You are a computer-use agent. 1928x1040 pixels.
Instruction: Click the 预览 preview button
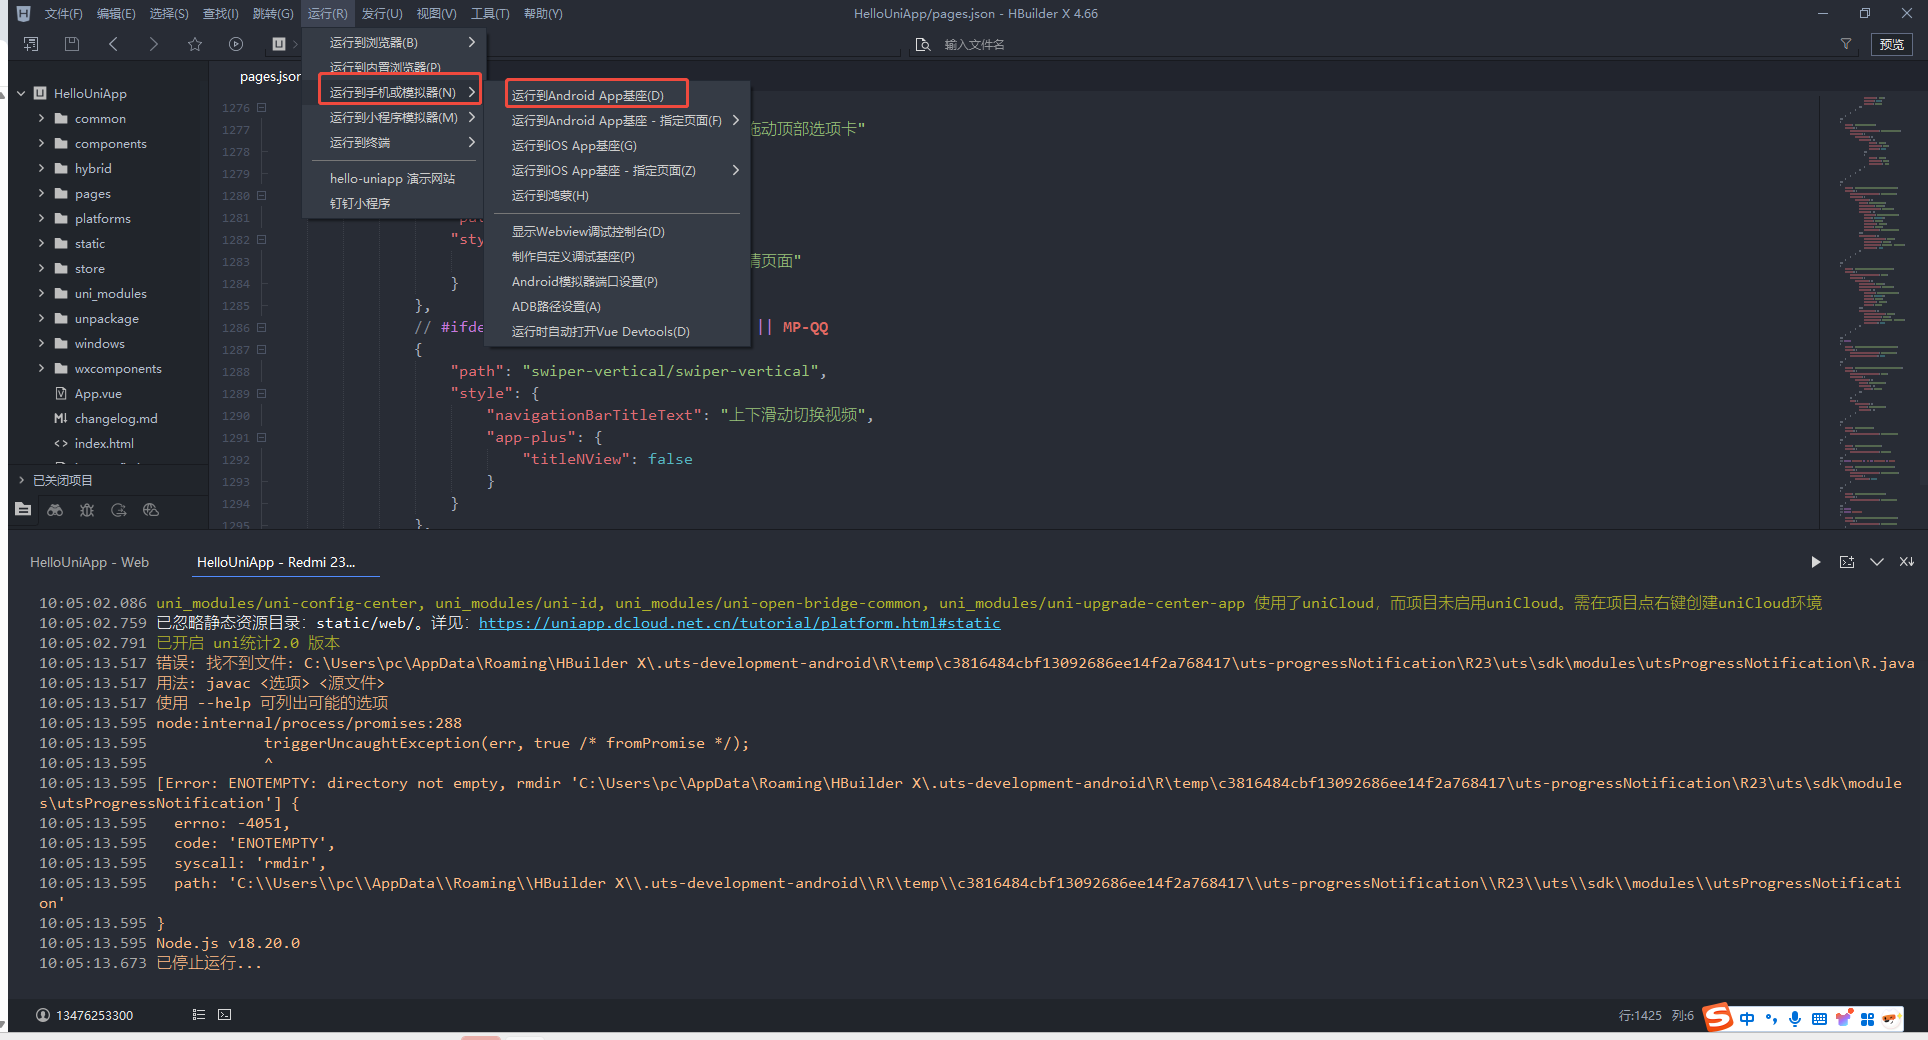1892,44
